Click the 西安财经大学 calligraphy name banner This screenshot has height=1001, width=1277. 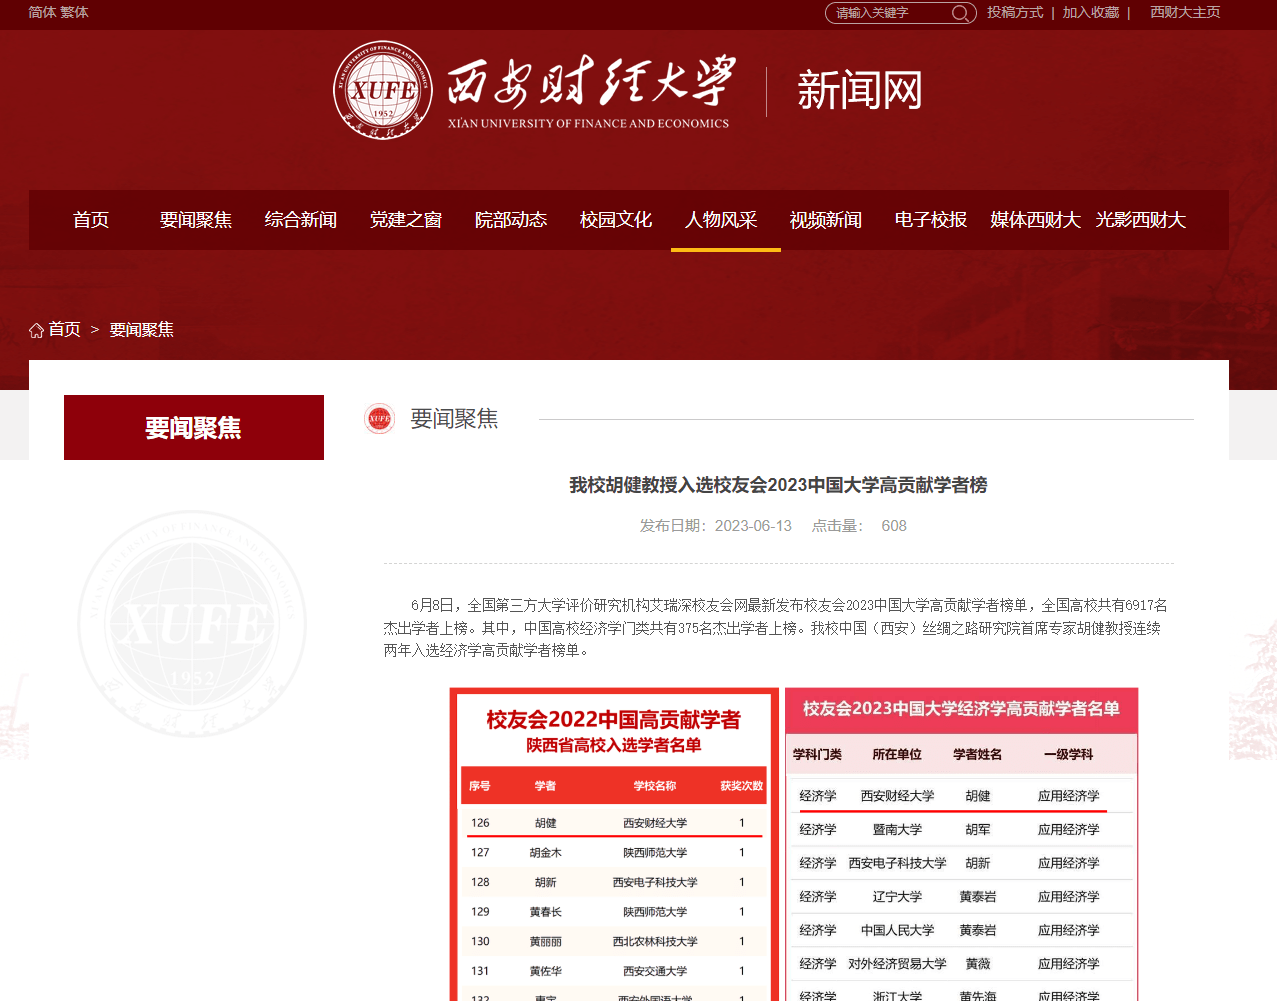590,92
